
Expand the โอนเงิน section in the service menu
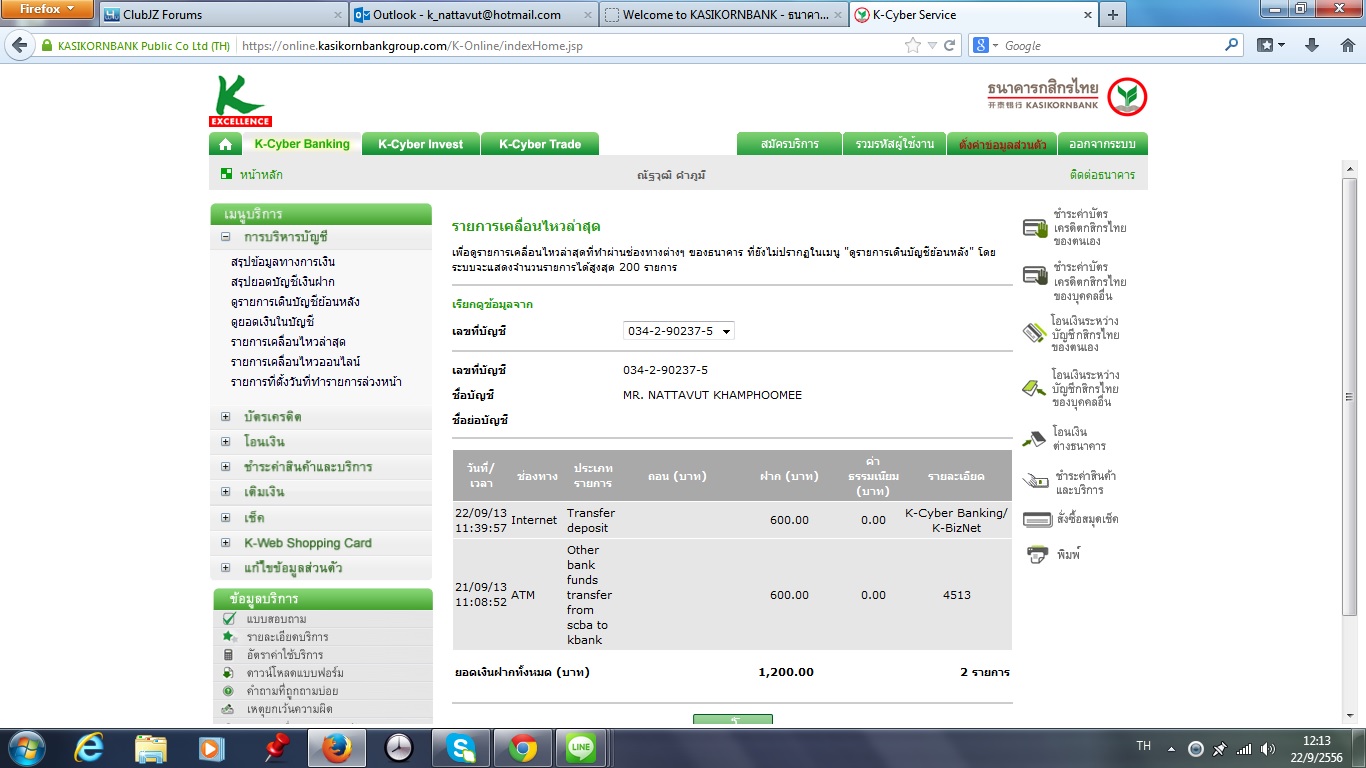coord(226,442)
